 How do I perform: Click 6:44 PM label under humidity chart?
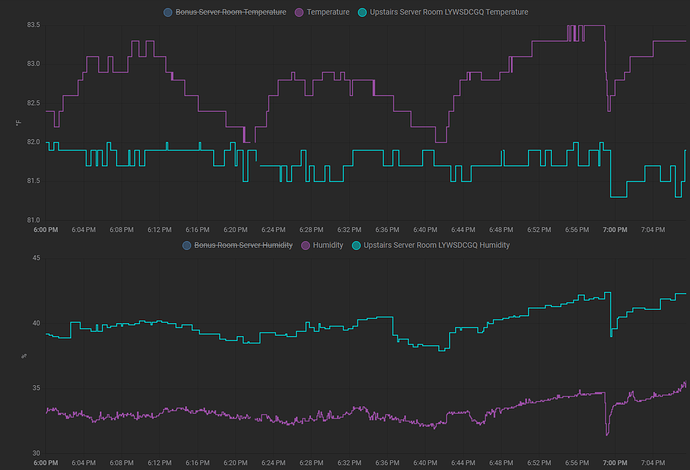click(x=463, y=463)
